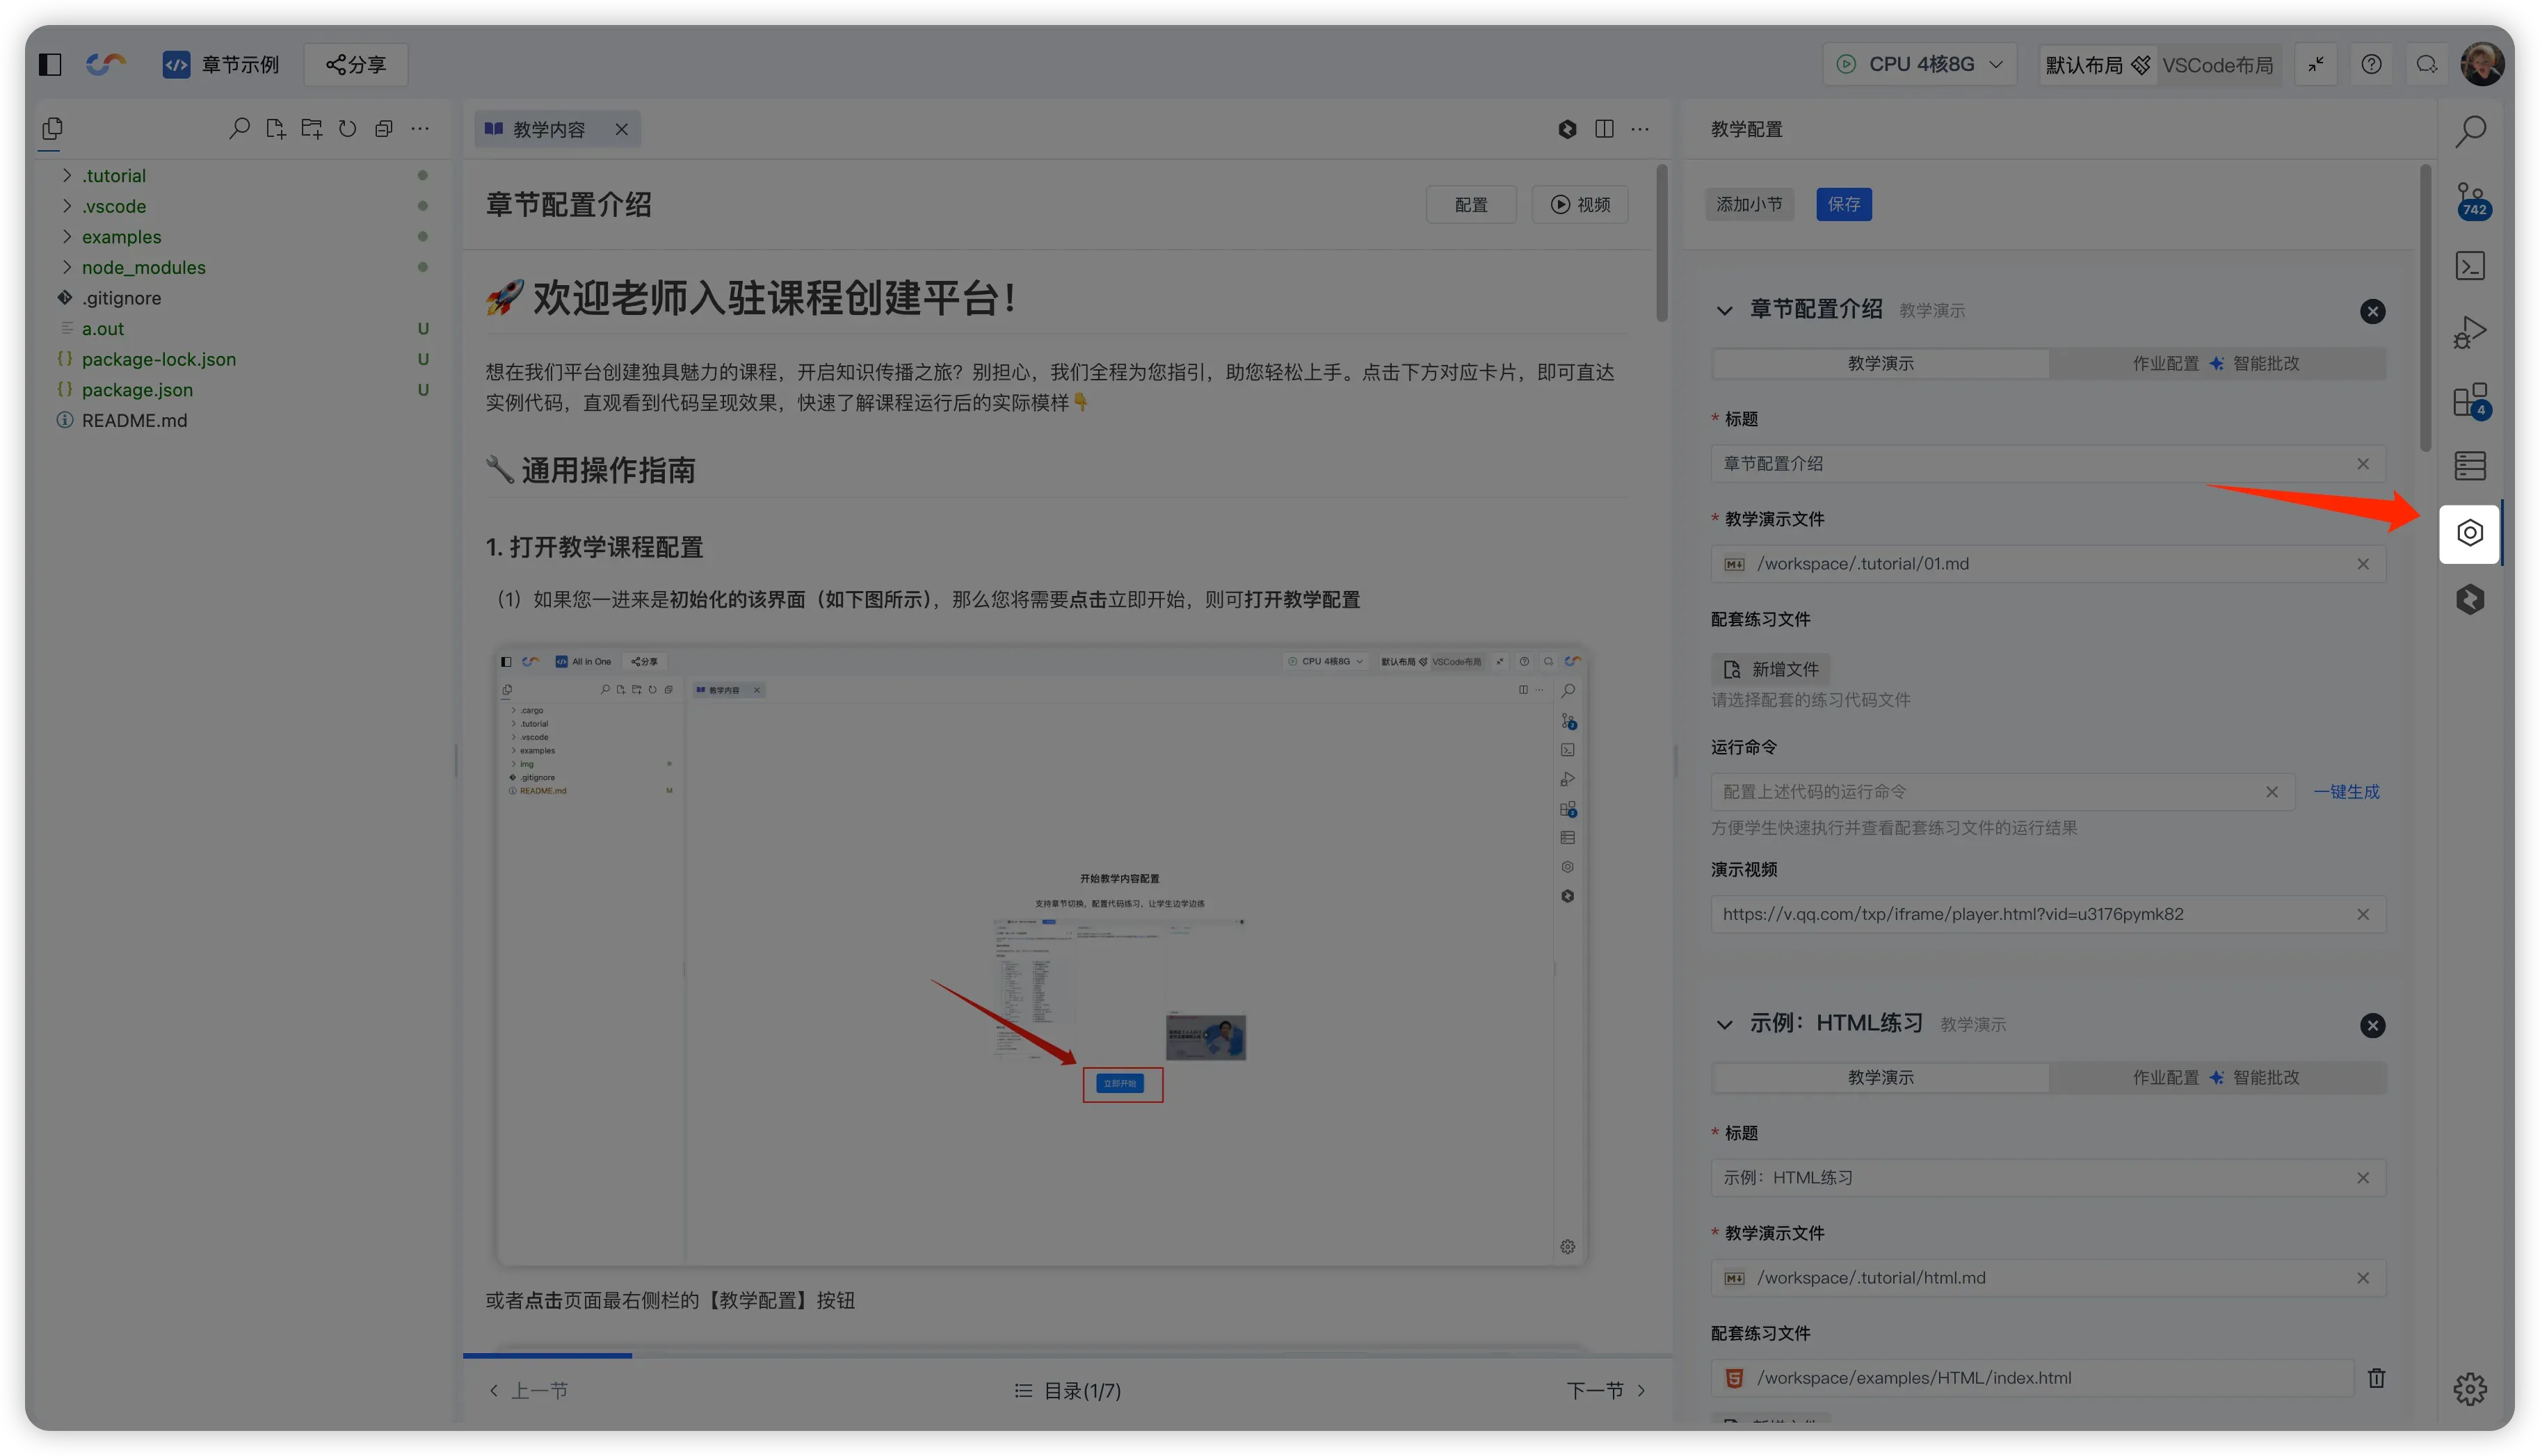Open the terminal icon in right sidebar
The height and width of the screenshot is (1456, 2540).
[x=2470, y=266]
